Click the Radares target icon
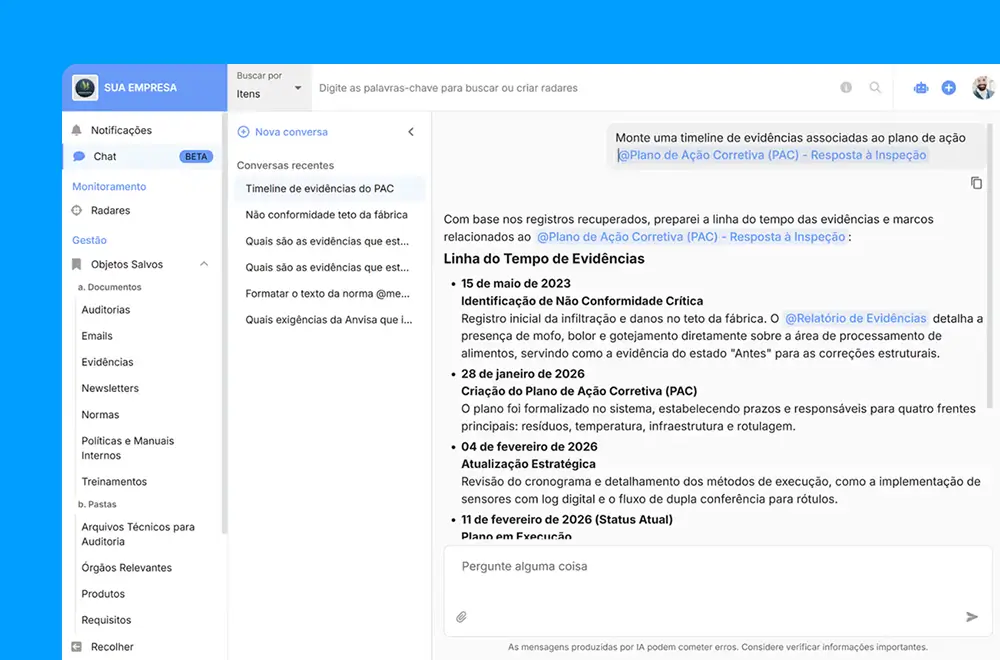1000x660 pixels. (77, 210)
